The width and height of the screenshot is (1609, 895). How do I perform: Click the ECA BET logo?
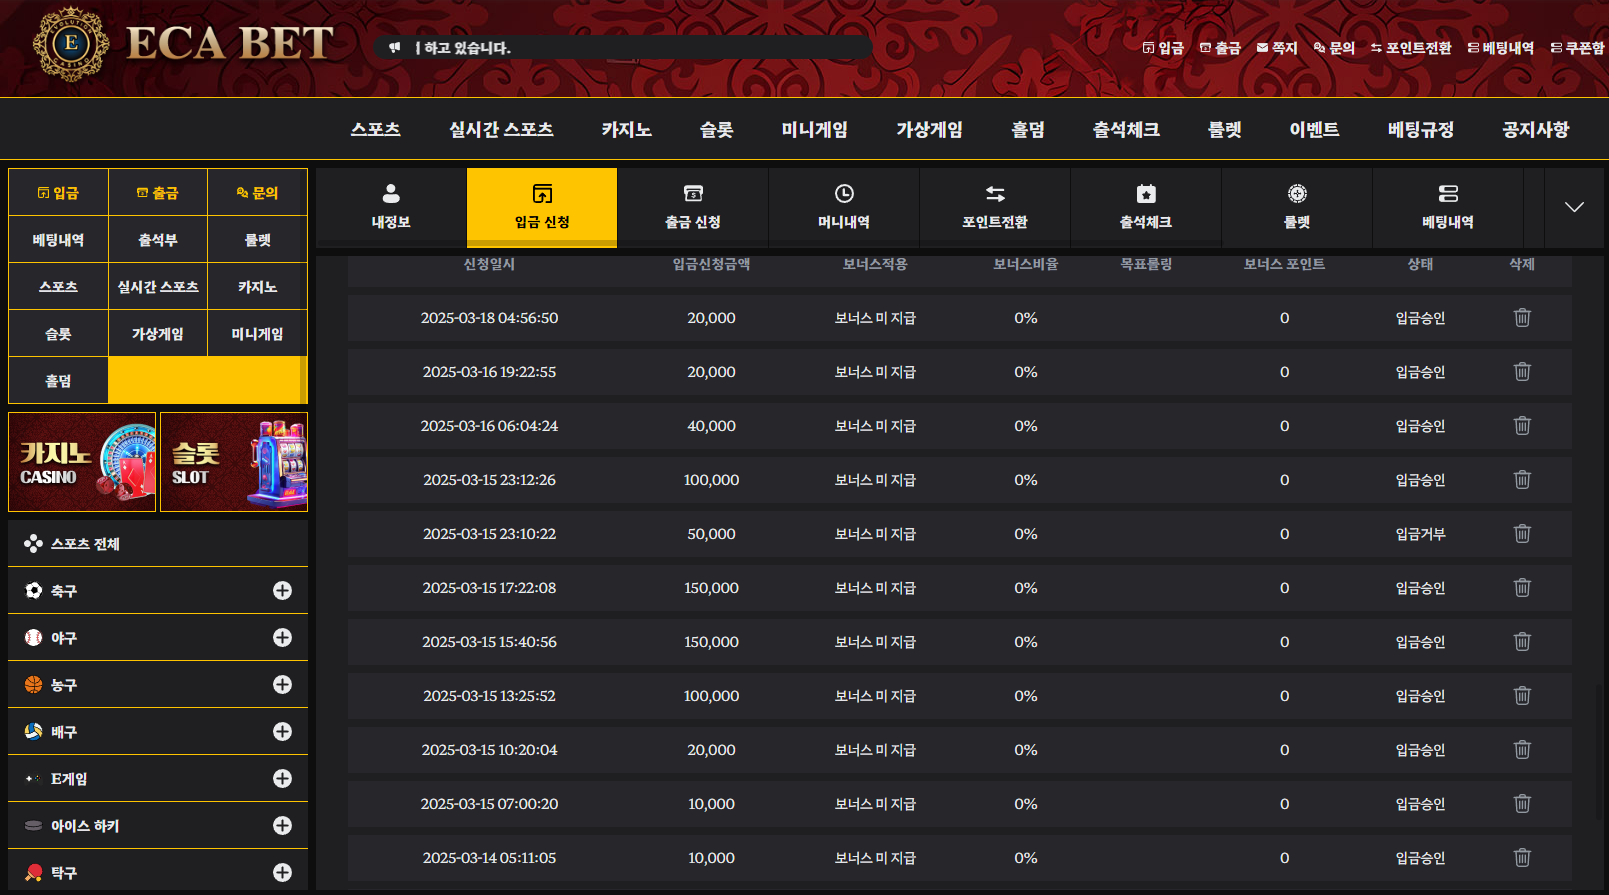183,44
